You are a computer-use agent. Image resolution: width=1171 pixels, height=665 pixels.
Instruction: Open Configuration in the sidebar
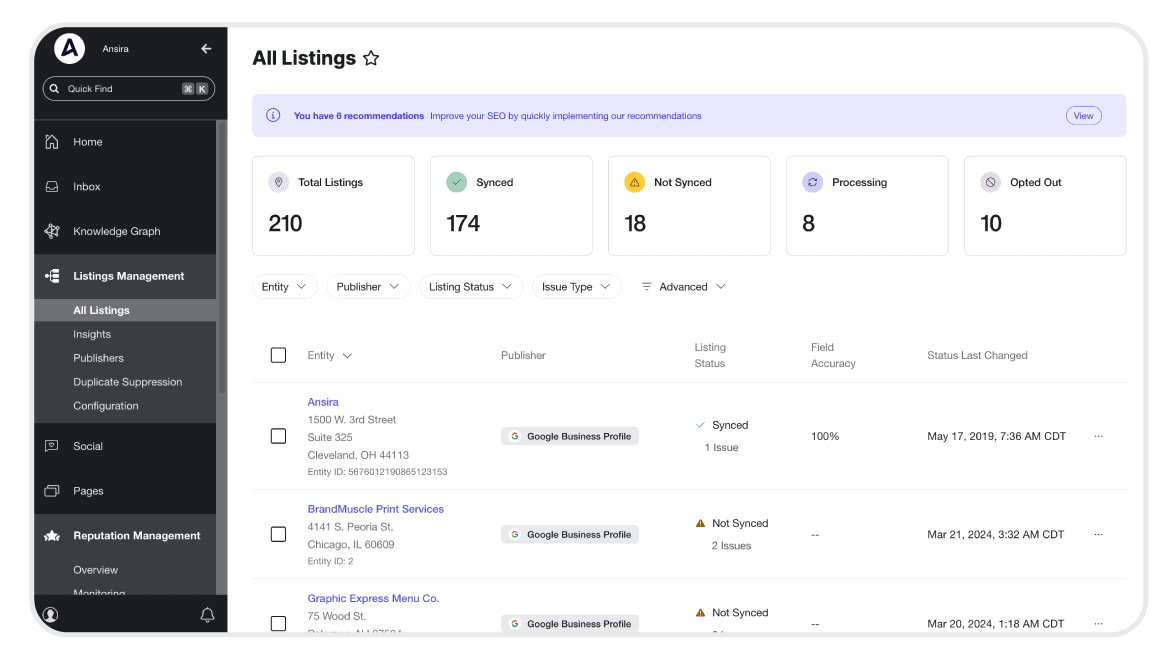click(x=106, y=406)
